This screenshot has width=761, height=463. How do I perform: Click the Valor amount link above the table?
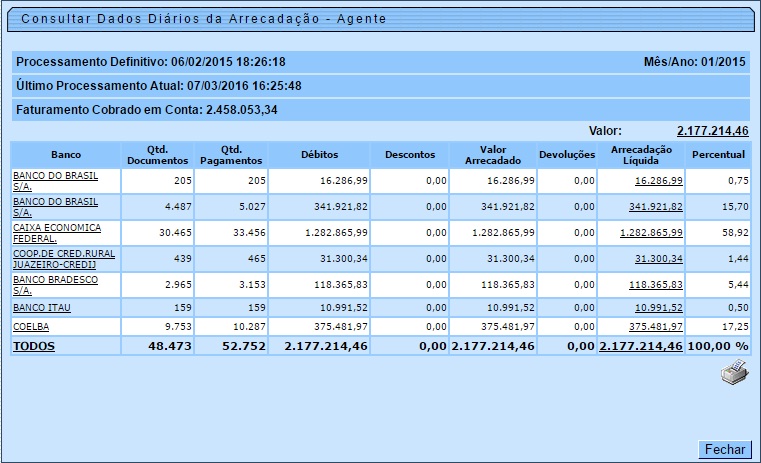click(712, 131)
